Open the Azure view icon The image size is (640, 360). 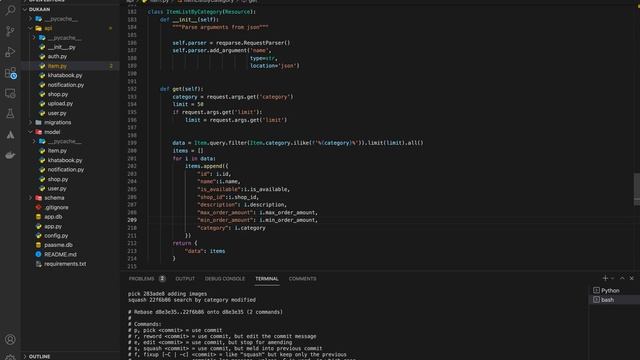pos(10,135)
